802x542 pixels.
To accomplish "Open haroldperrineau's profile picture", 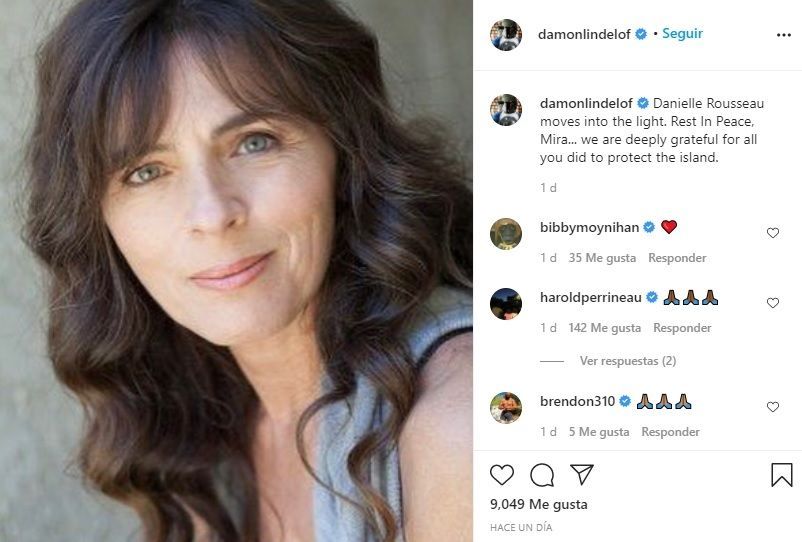I will 506,303.
